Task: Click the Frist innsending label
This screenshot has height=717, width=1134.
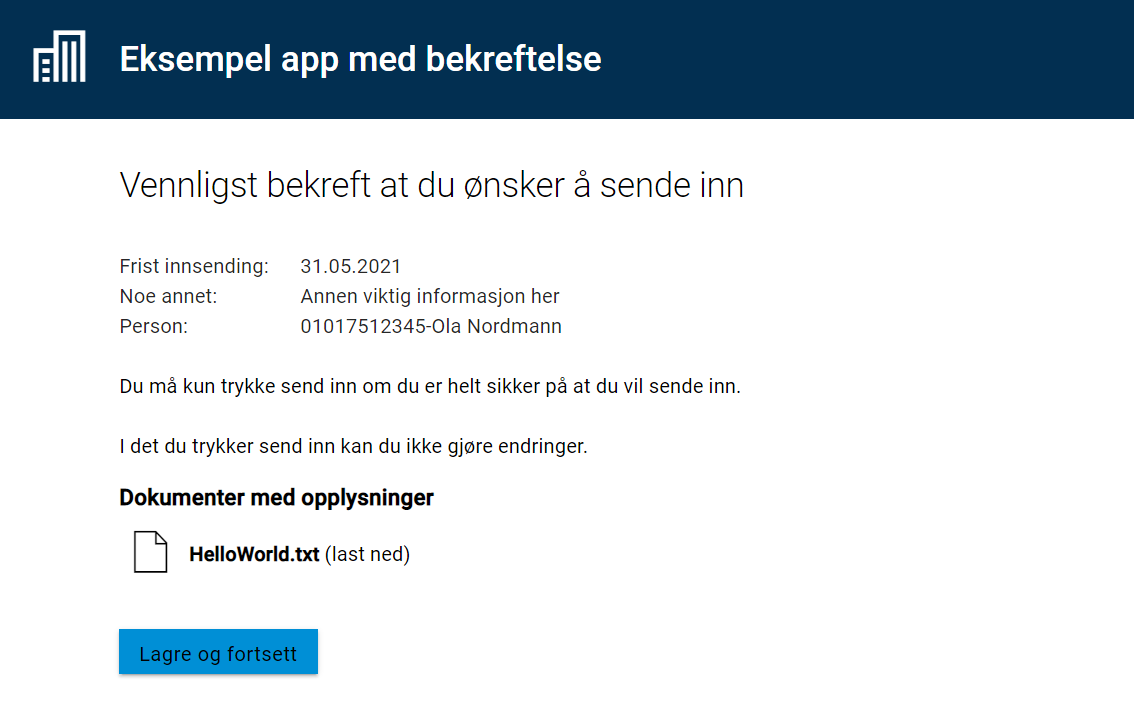Action: point(194,266)
